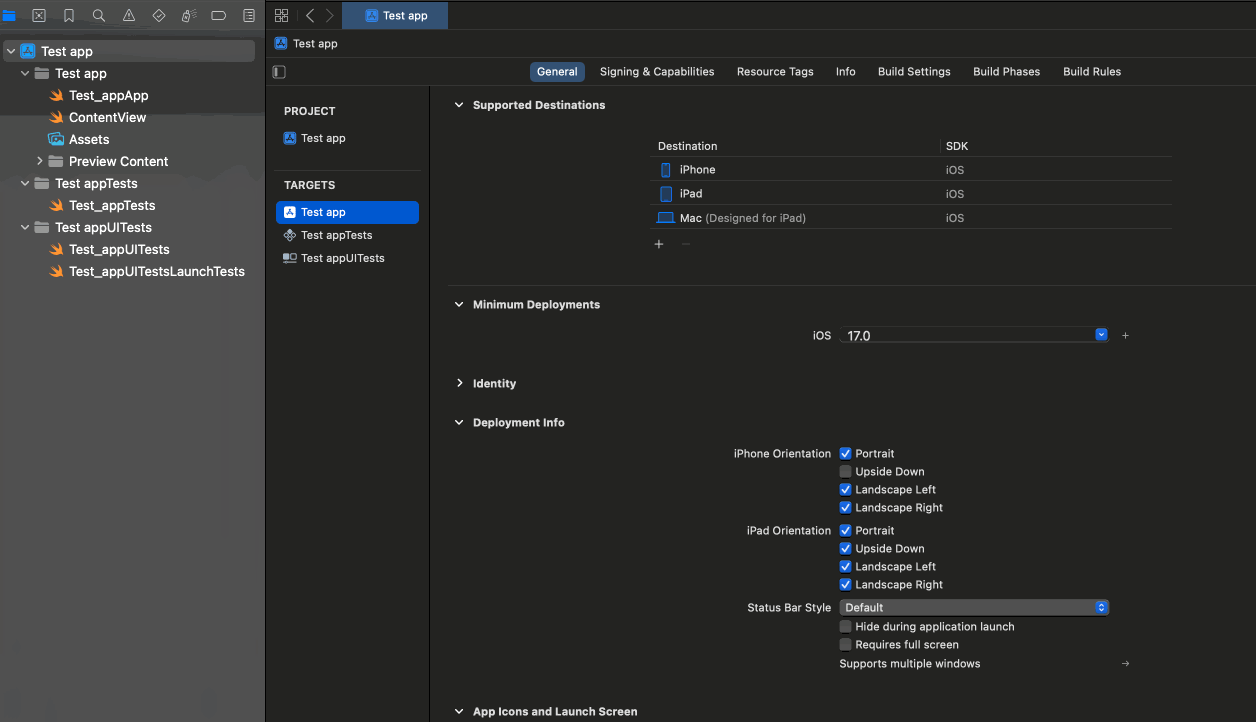1256x722 pixels.
Task: Select ContentView file in navigator
Action: click(107, 118)
